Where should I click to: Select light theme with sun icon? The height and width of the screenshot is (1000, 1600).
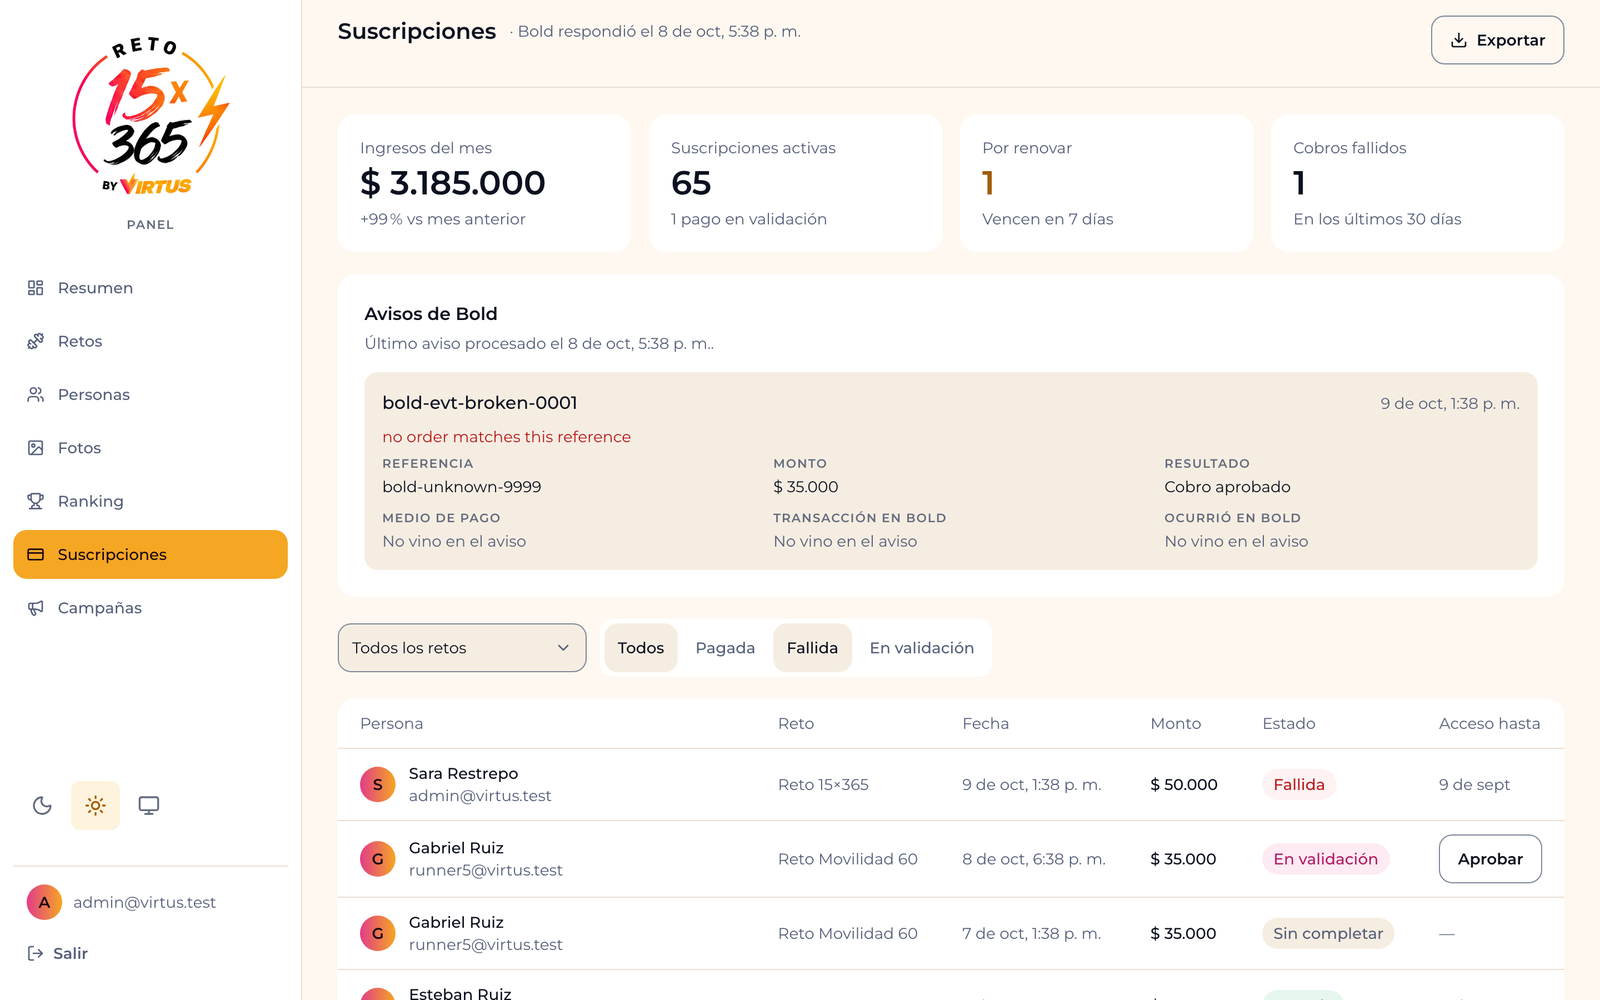pos(96,805)
